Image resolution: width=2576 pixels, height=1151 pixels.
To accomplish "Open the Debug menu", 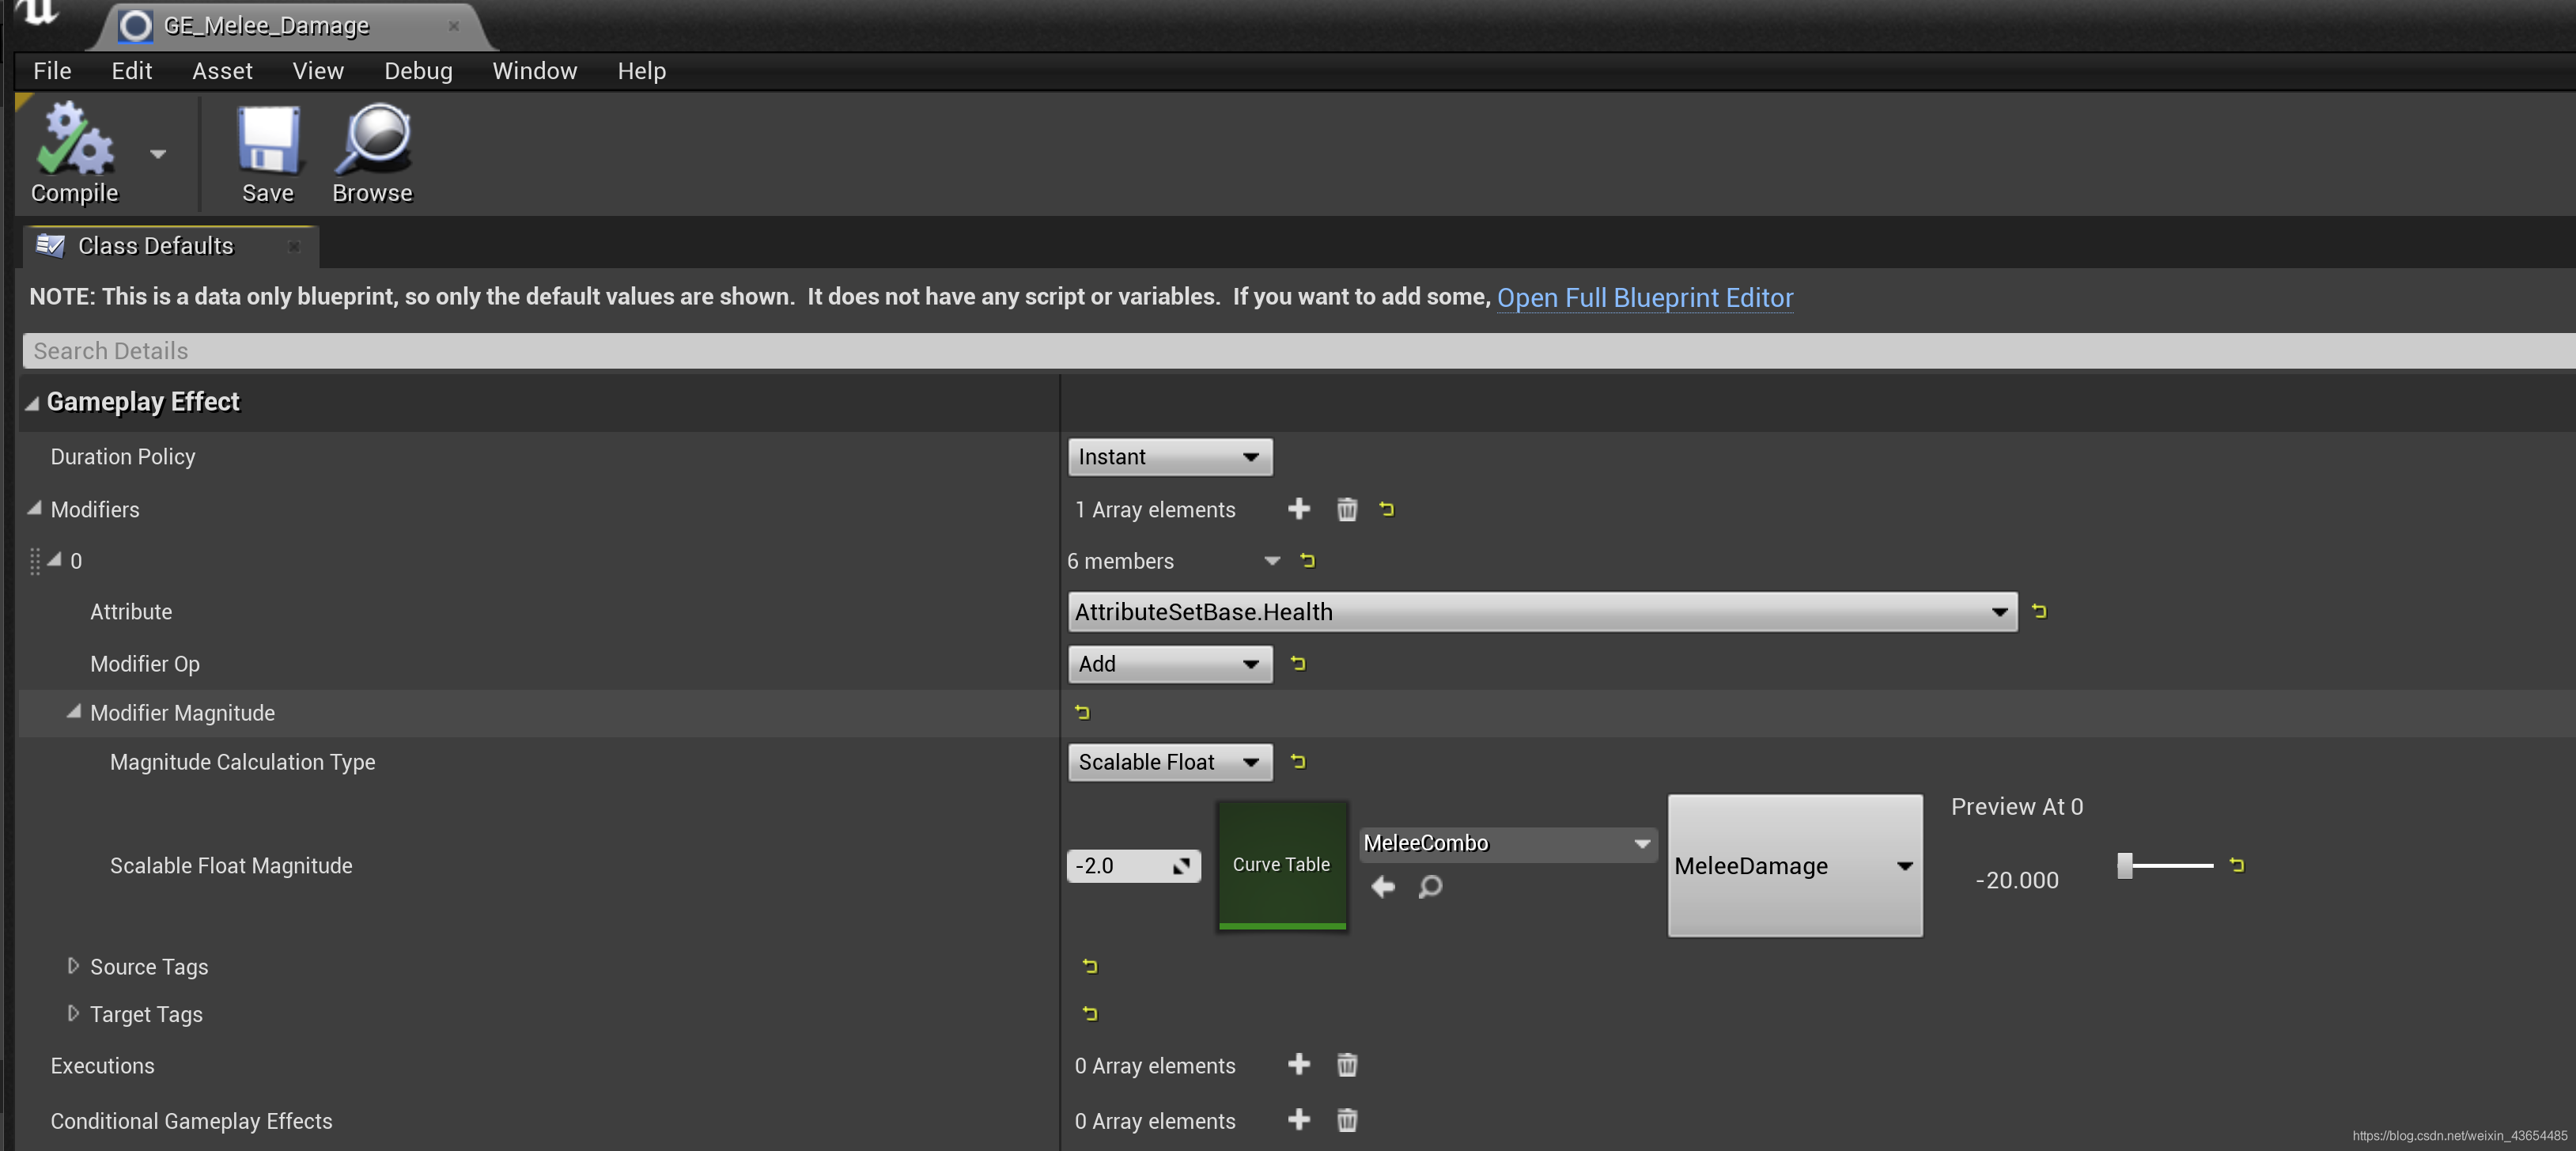I will pos(418,71).
